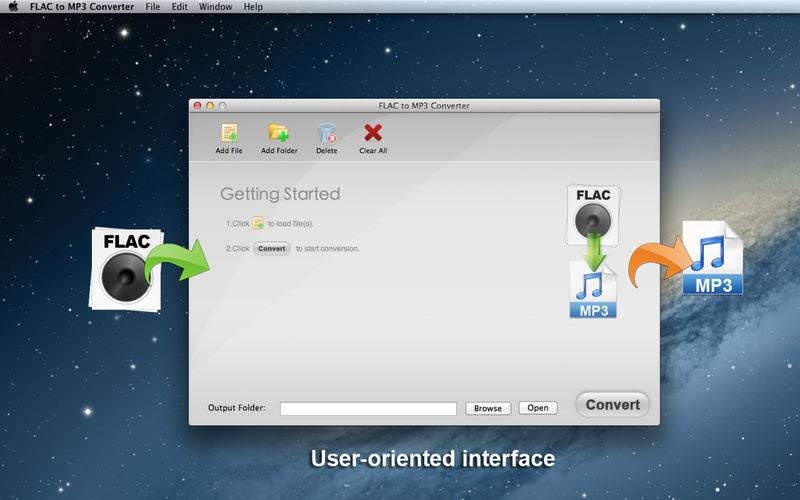Click the Output Folder label
The image size is (800, 500).
237,408
